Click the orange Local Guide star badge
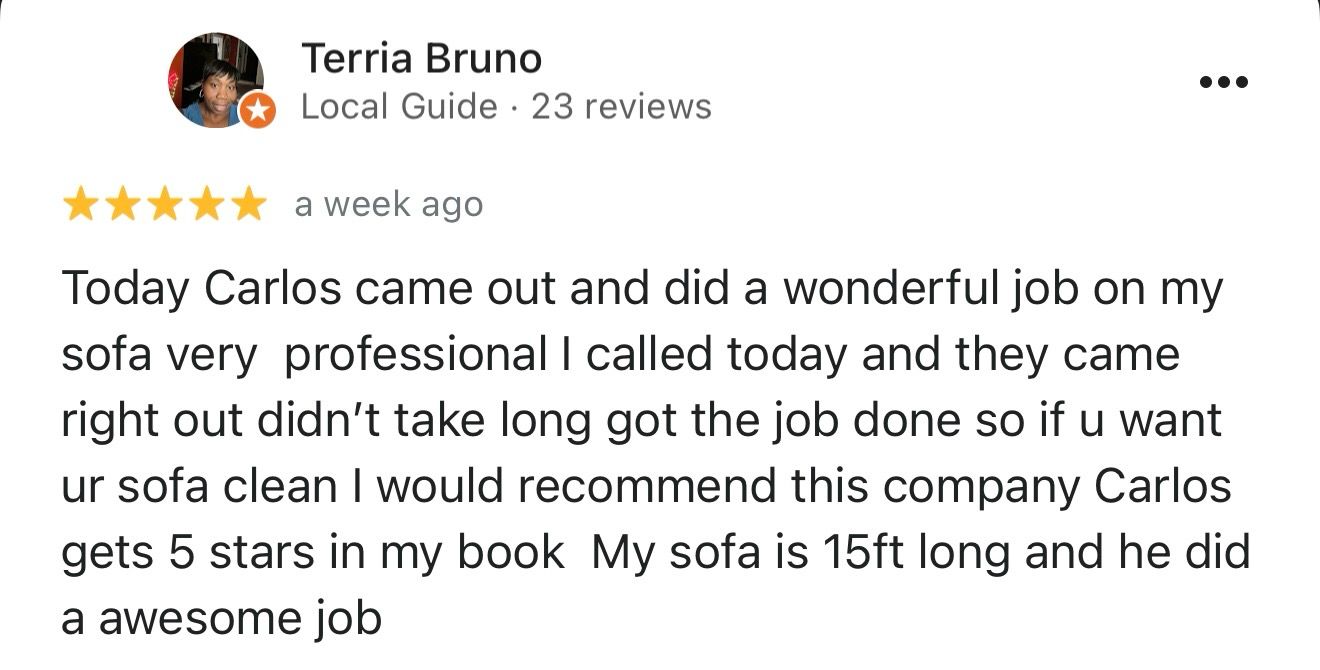 (x=259, y=111)
